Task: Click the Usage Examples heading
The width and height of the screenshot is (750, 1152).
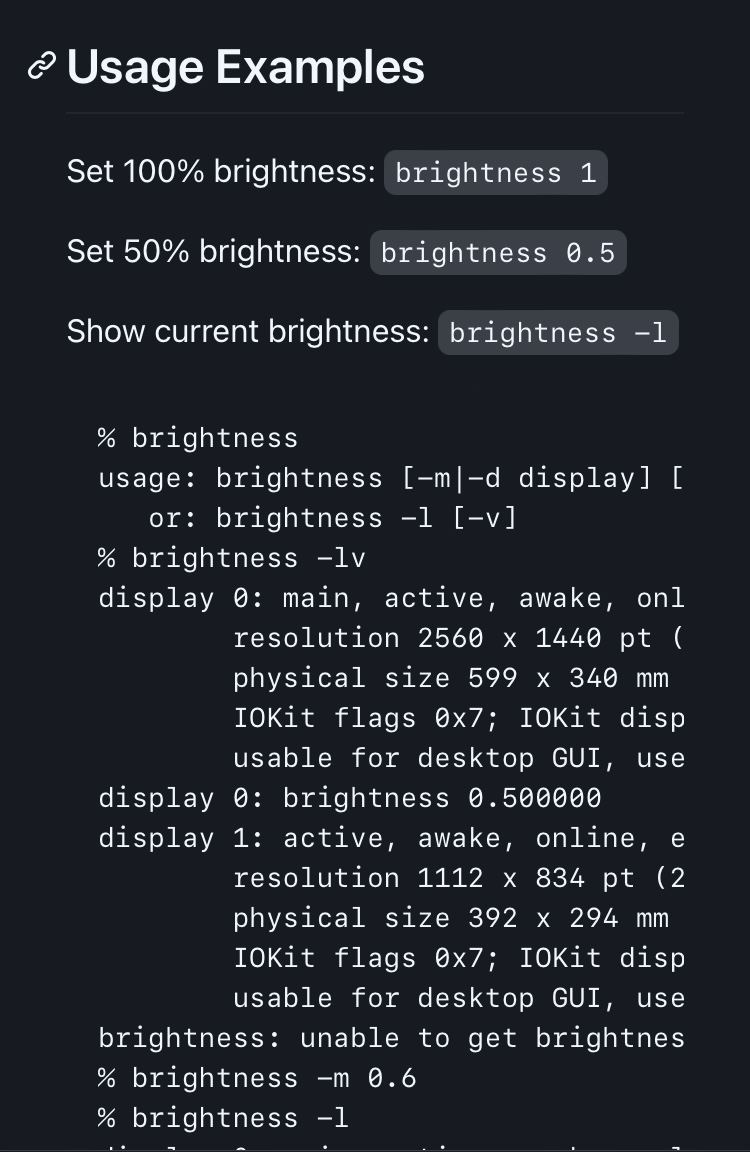Action: [245, 67]
